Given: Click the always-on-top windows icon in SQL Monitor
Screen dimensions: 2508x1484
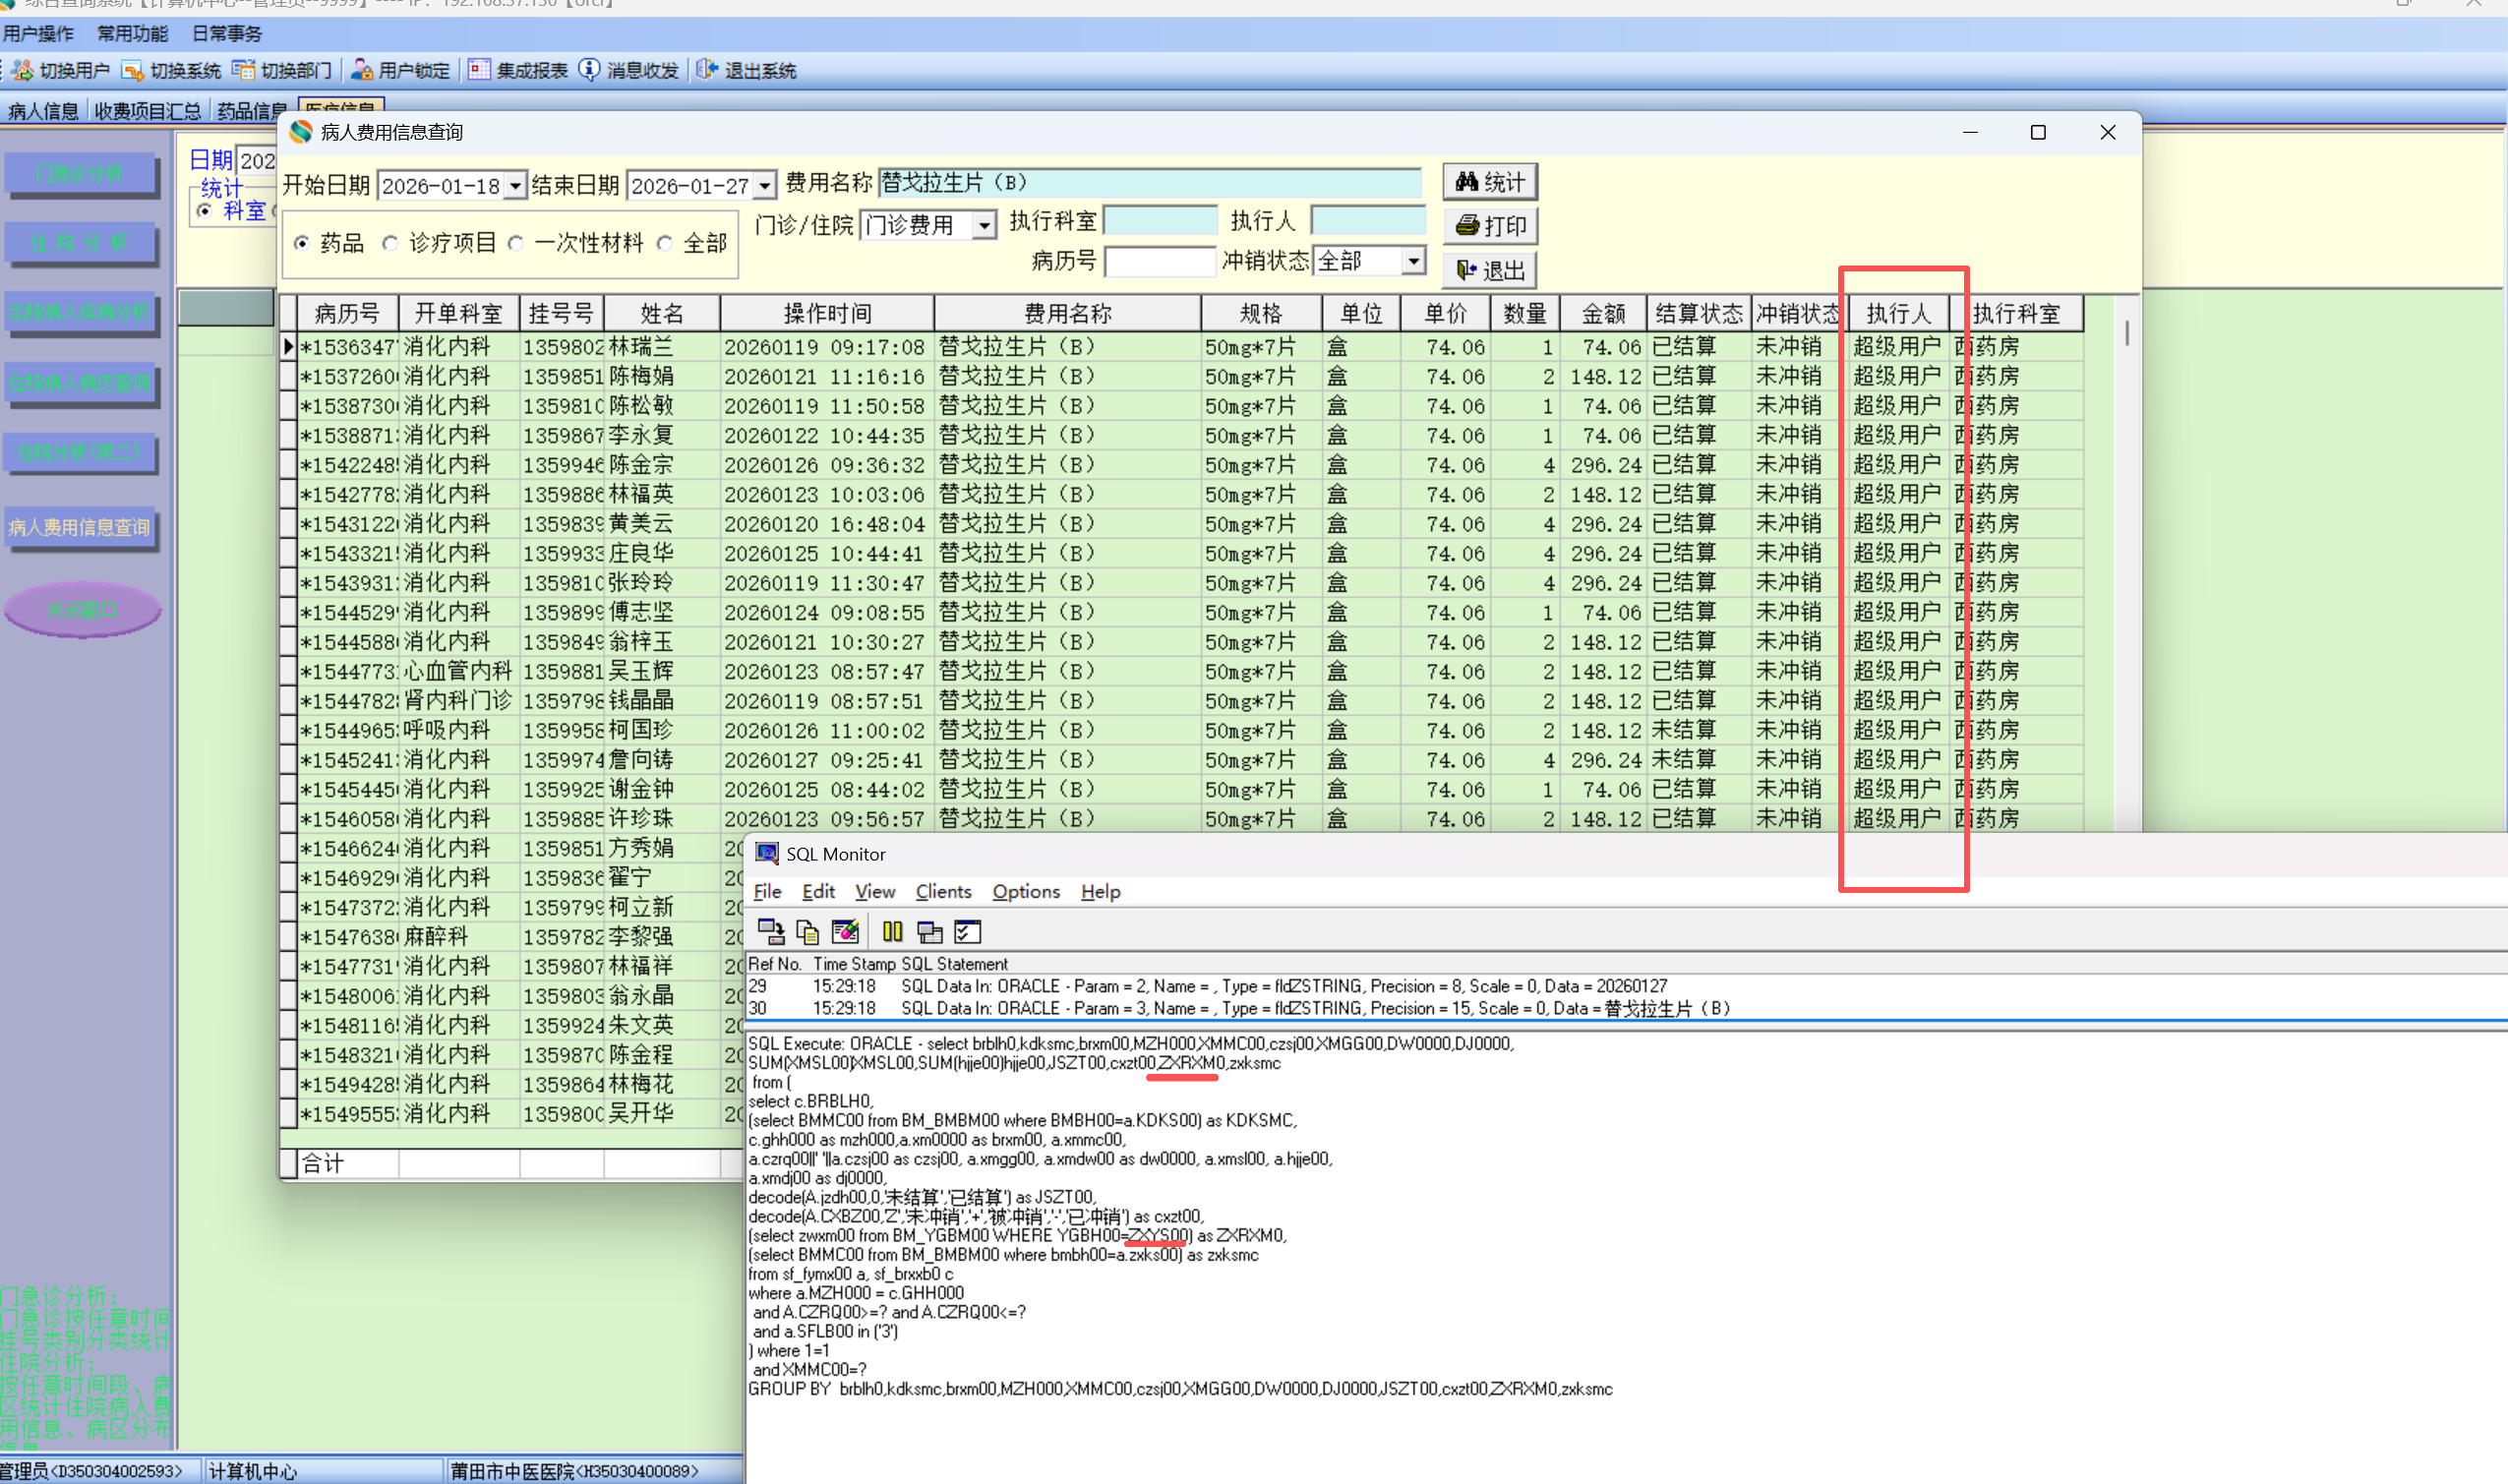Looking at the screenshot, I should (930, 932).
